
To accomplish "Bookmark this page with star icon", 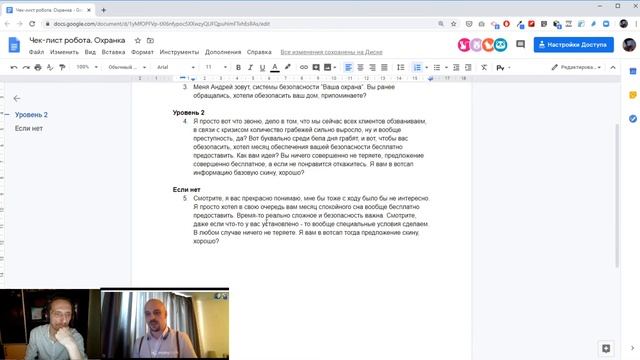I will point(453,24).
